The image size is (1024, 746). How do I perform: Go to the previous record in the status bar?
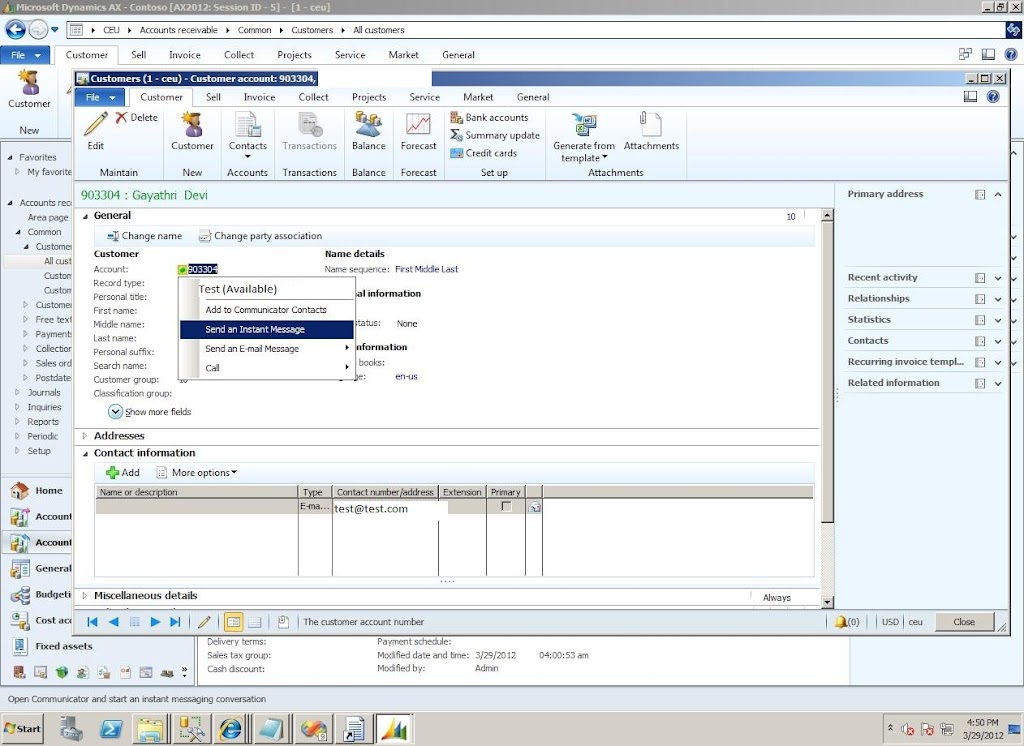click(x=113, y=622)
